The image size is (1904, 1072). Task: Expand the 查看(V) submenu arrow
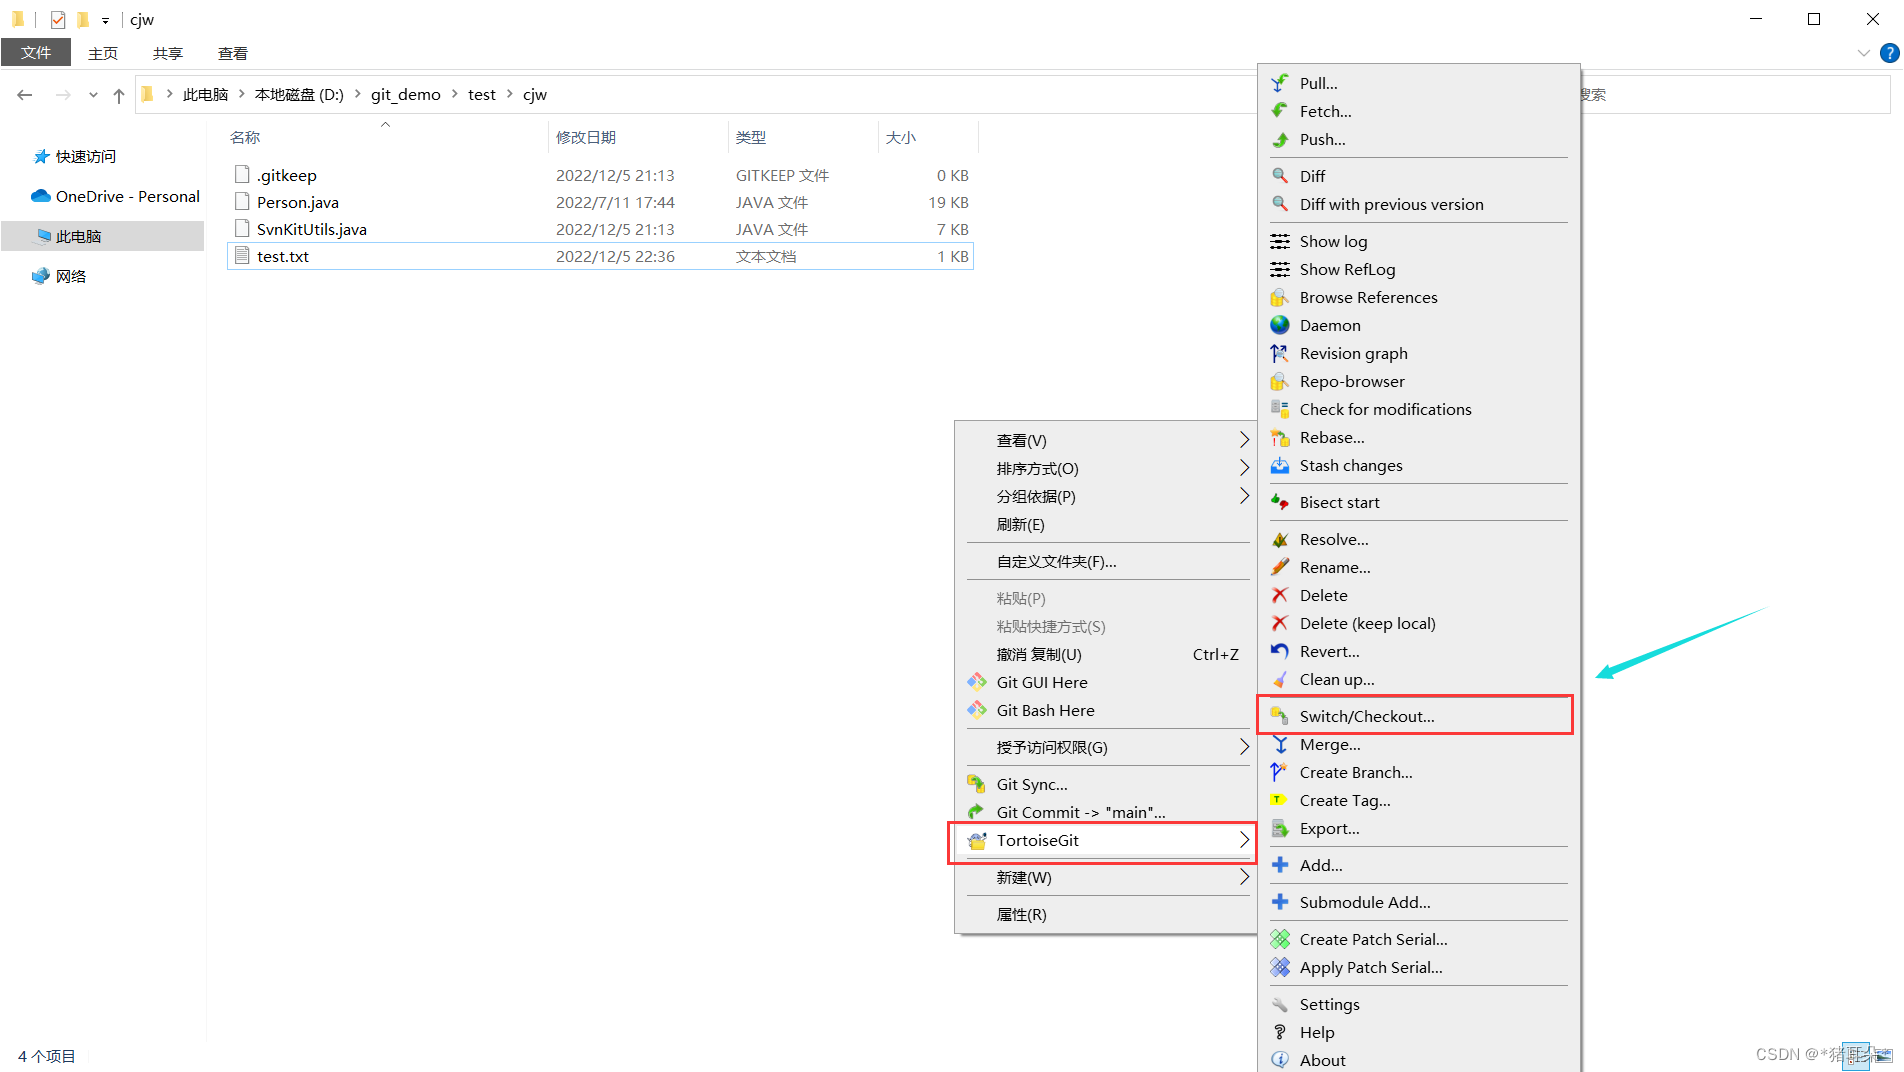coord(1244,440)
